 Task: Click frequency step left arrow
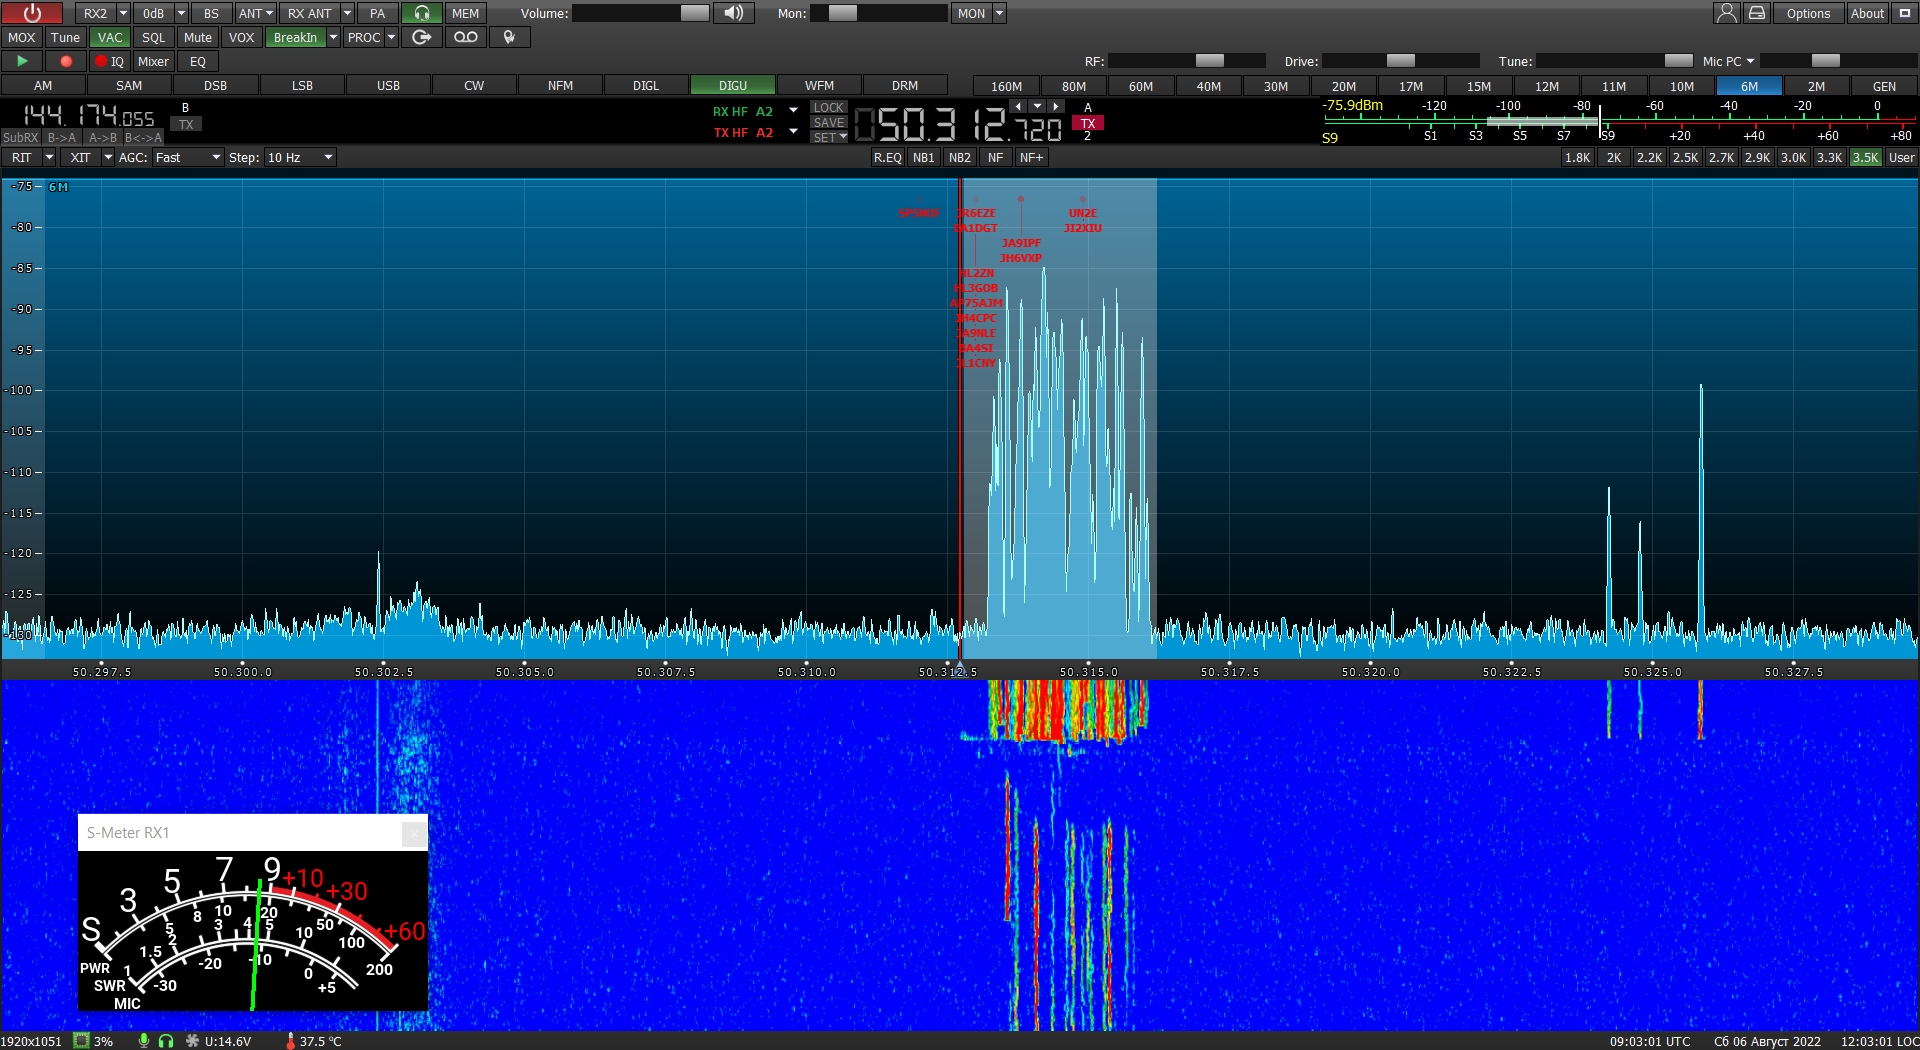click(x=1018, y=106)
